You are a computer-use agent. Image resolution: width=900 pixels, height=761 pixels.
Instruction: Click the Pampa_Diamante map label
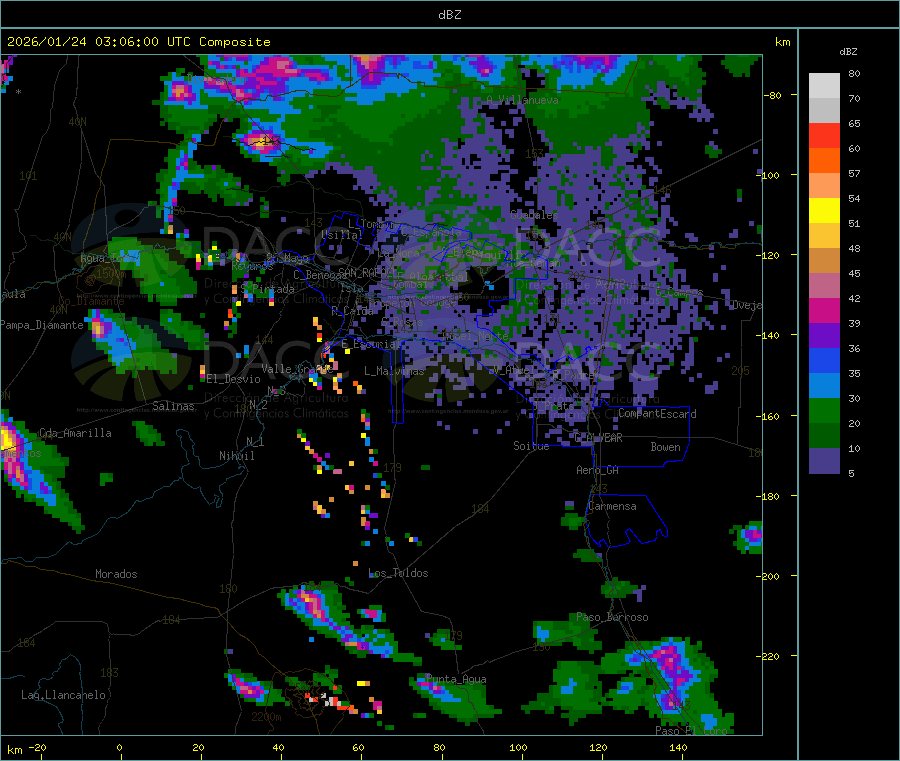tap(42, 325)
